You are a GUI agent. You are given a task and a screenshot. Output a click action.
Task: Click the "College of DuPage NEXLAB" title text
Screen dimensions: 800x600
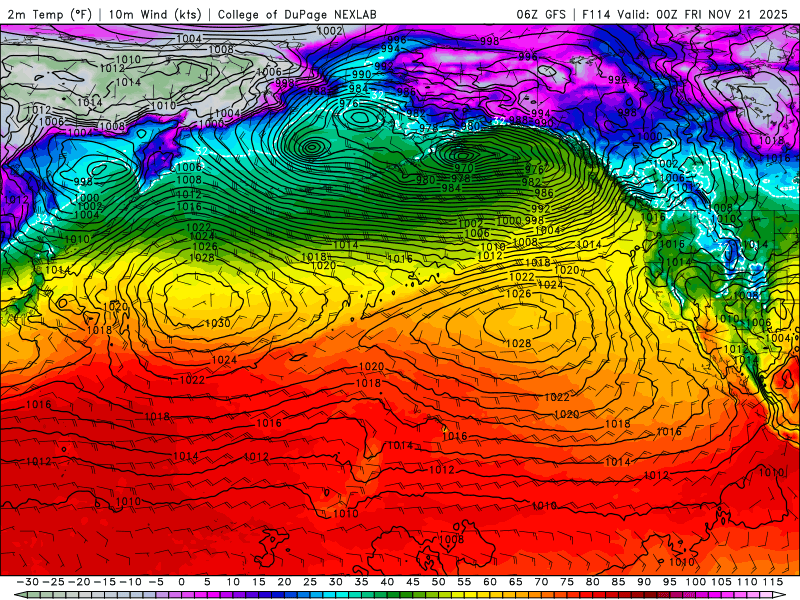pos(297,14)
